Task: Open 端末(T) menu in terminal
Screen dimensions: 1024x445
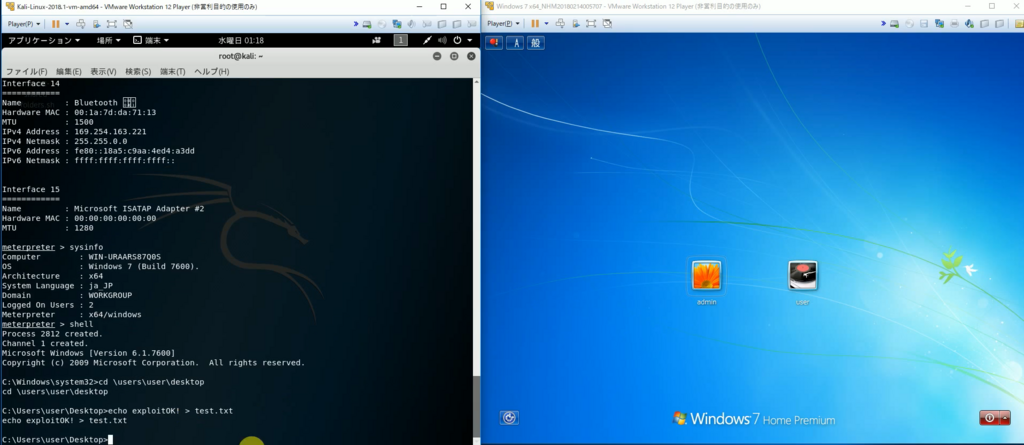Action: [x=172, y=71]
